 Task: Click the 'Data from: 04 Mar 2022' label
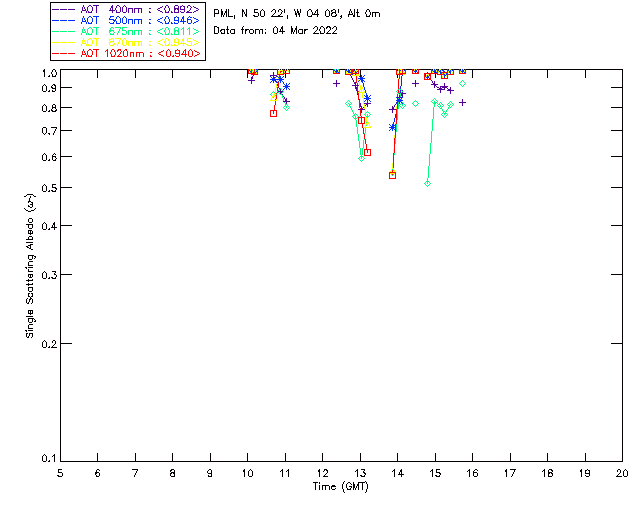coord(276,31)
